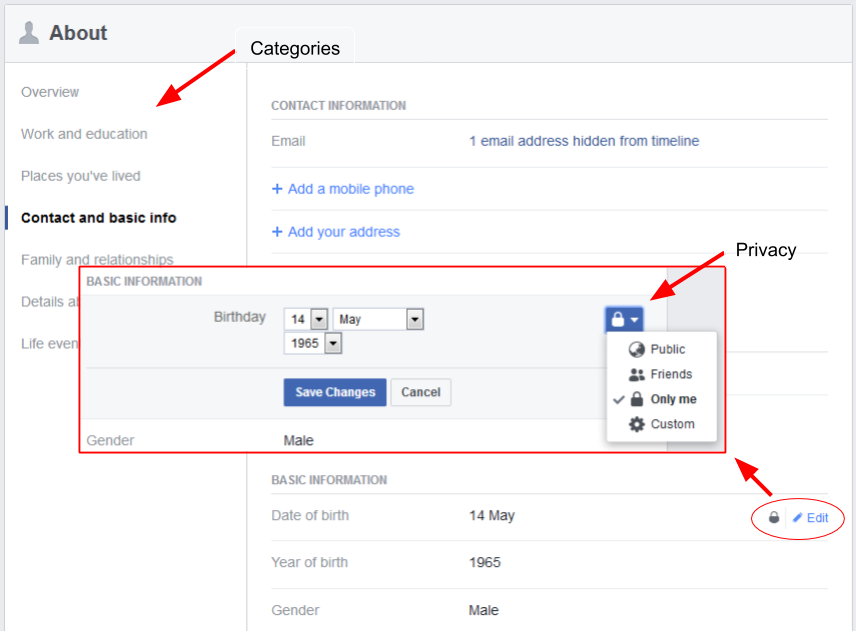
Task: Click the lock privacy icon beside Edit
Action: pyautogui.click(x=774, y=517)
